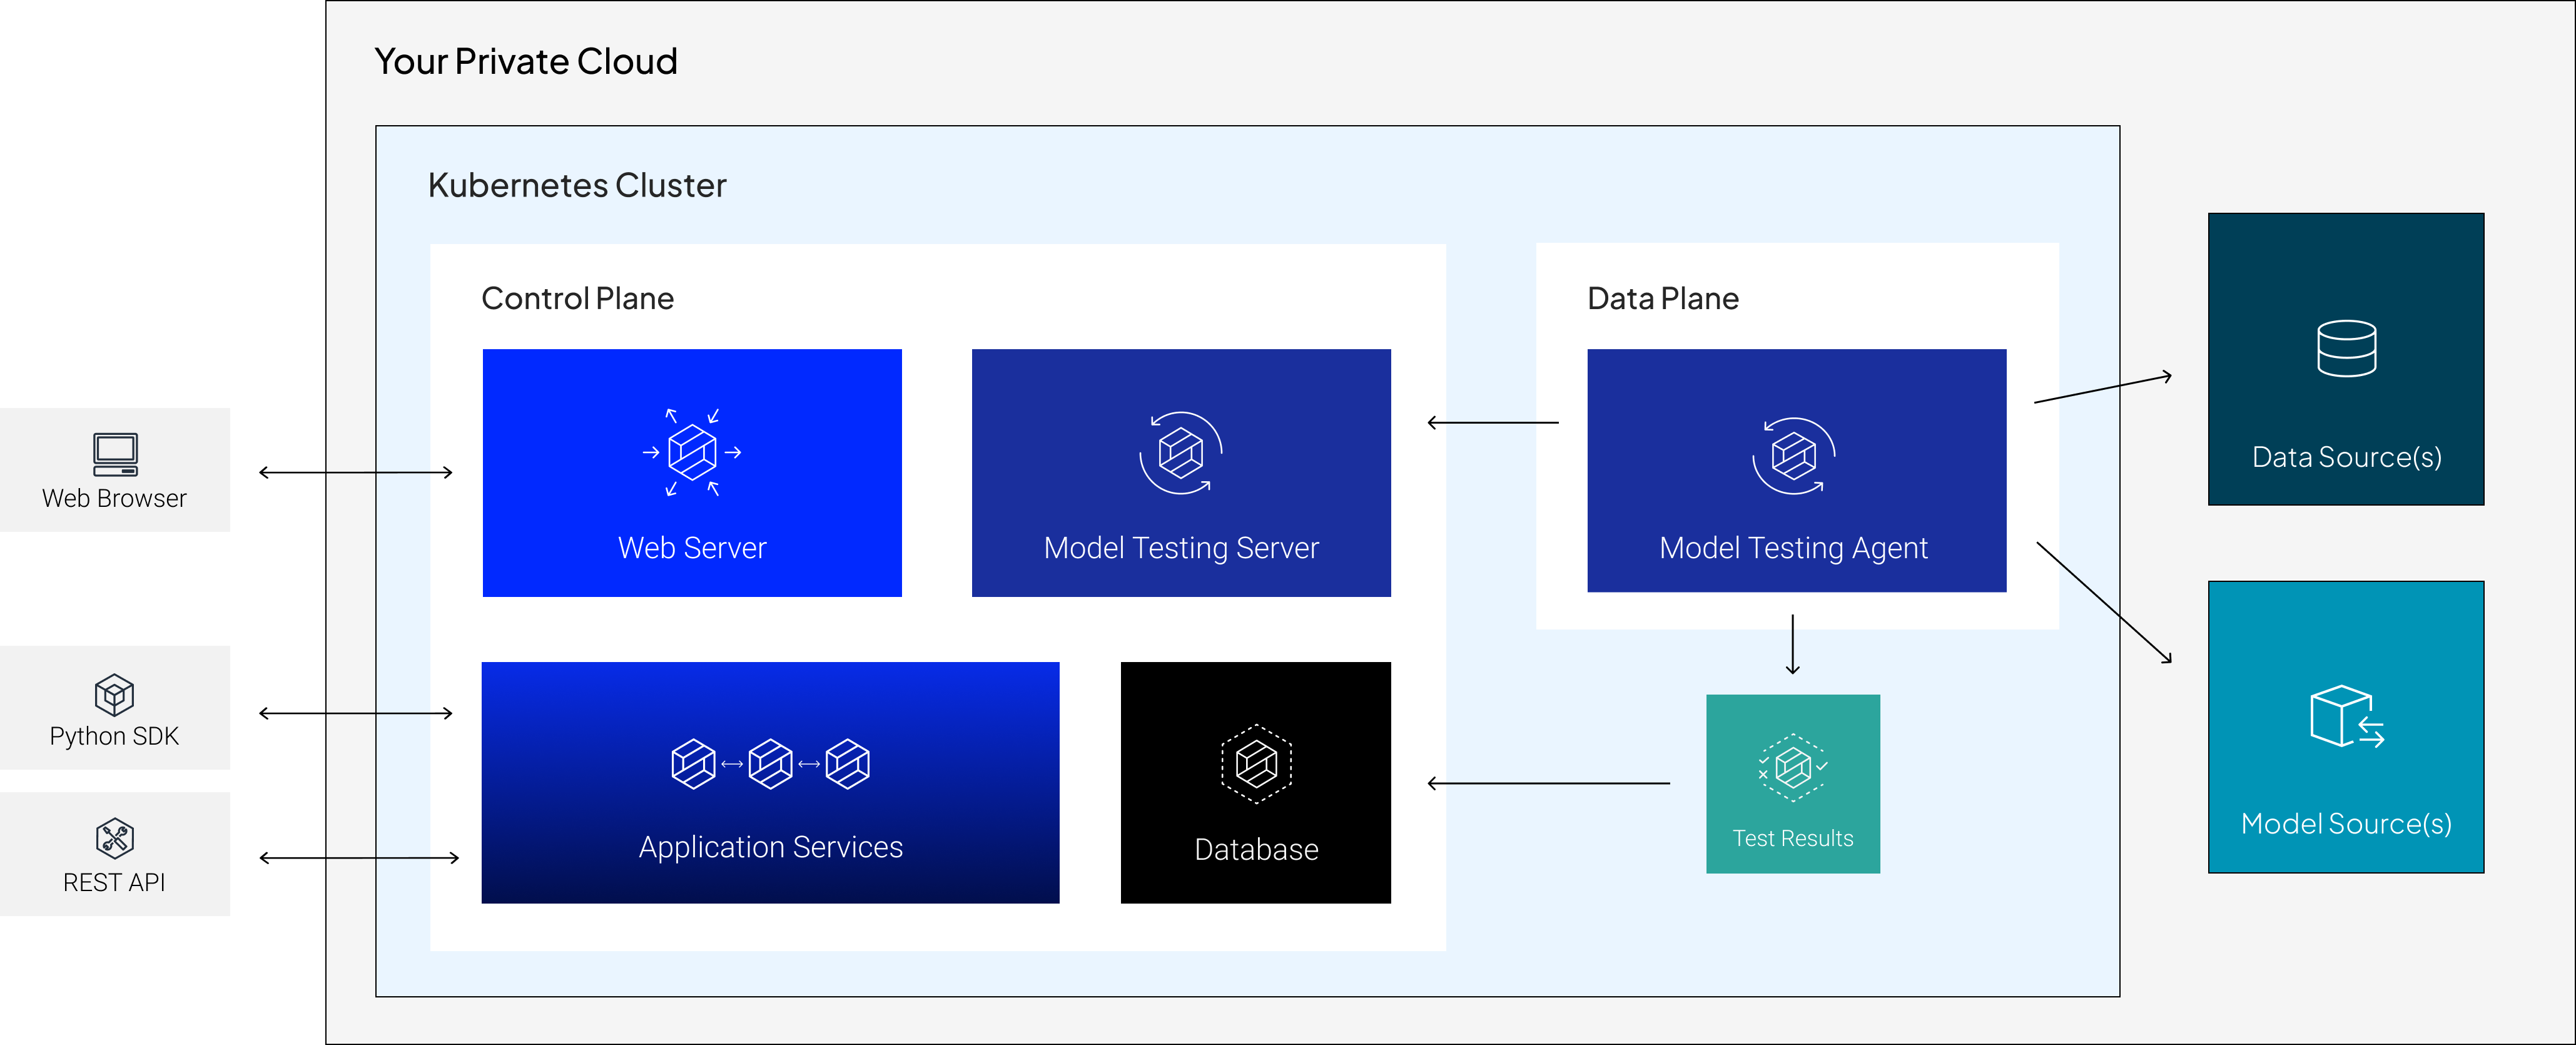Open the Application Services block
This screenshot has height=1045, width=2576.
[x=770, y=782]
